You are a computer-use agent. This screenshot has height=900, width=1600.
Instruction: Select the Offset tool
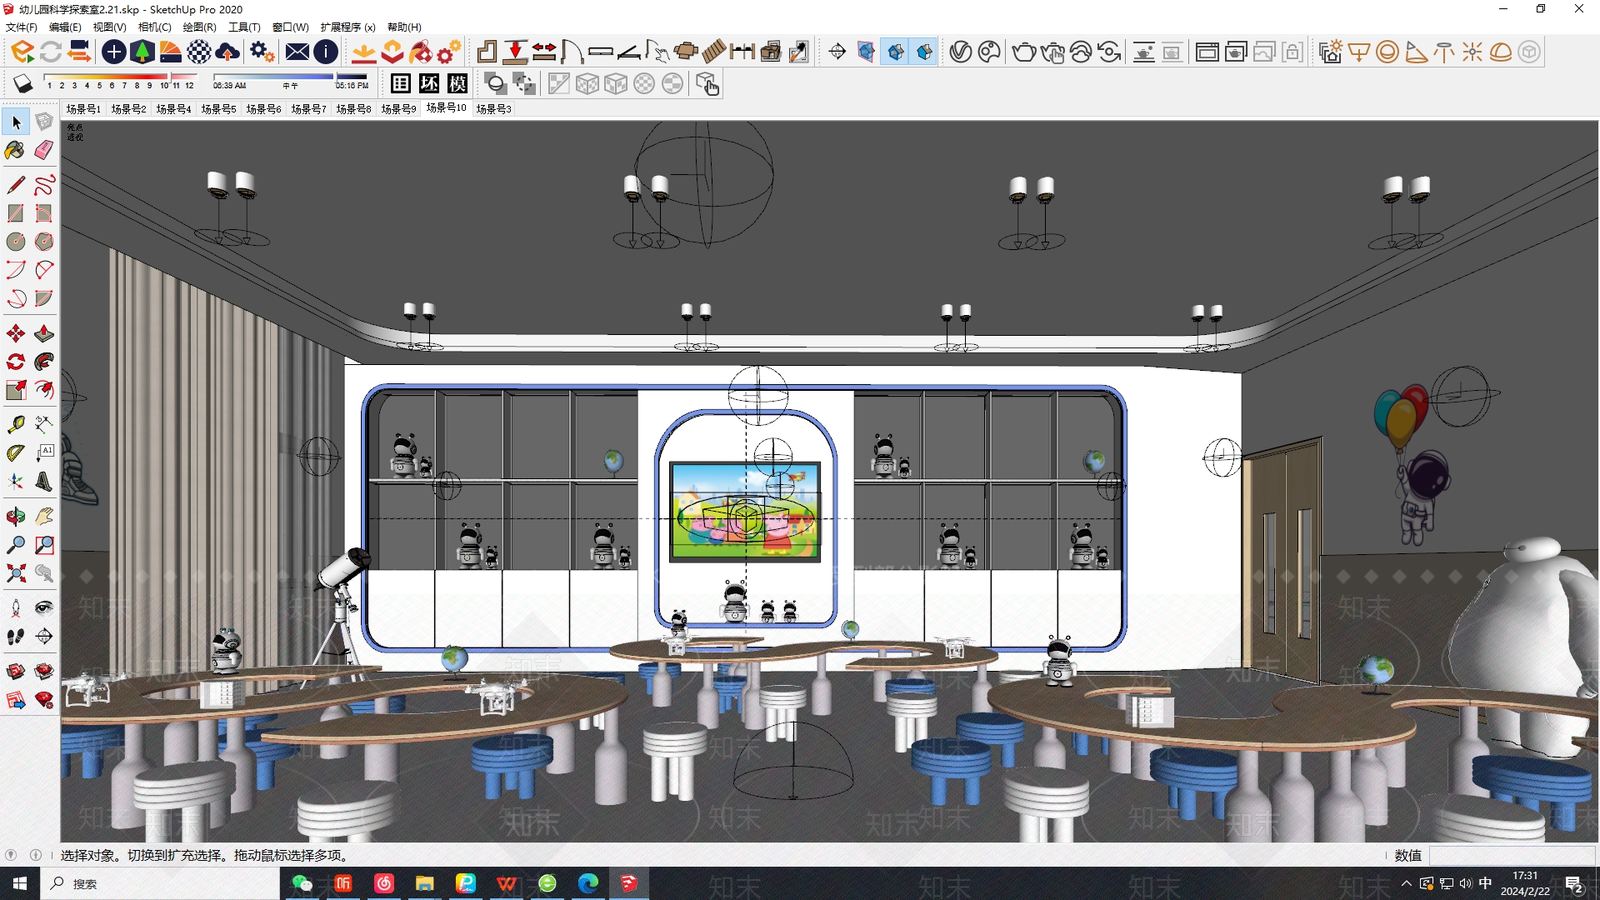coord(44,390)
